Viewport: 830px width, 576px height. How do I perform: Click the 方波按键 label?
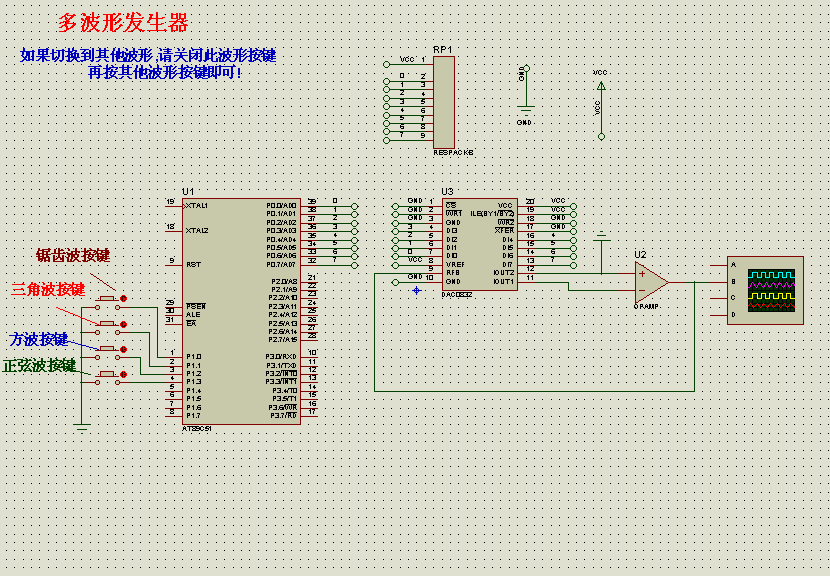click(39, 339)
